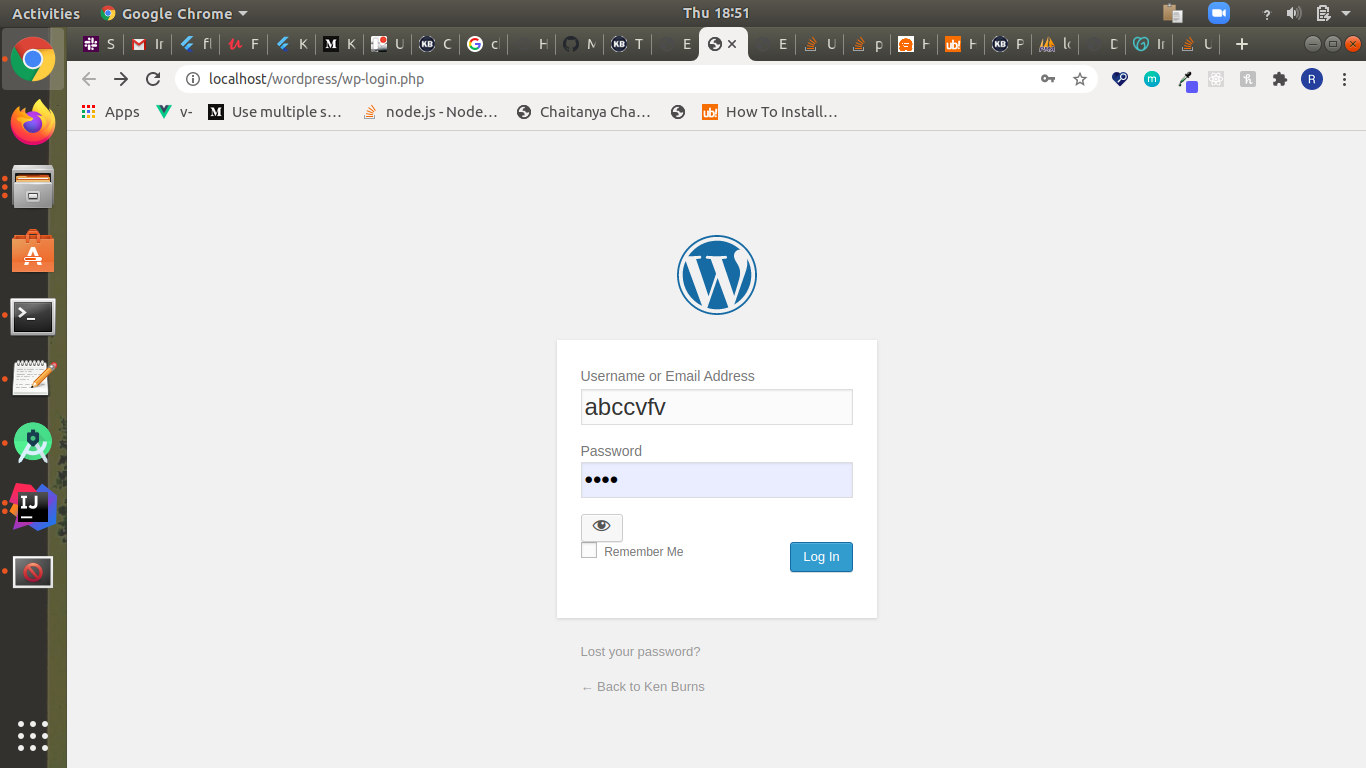Open the Chrome three-dot menu
This screenshot has width=1366, height=768.
(1345, 79)
